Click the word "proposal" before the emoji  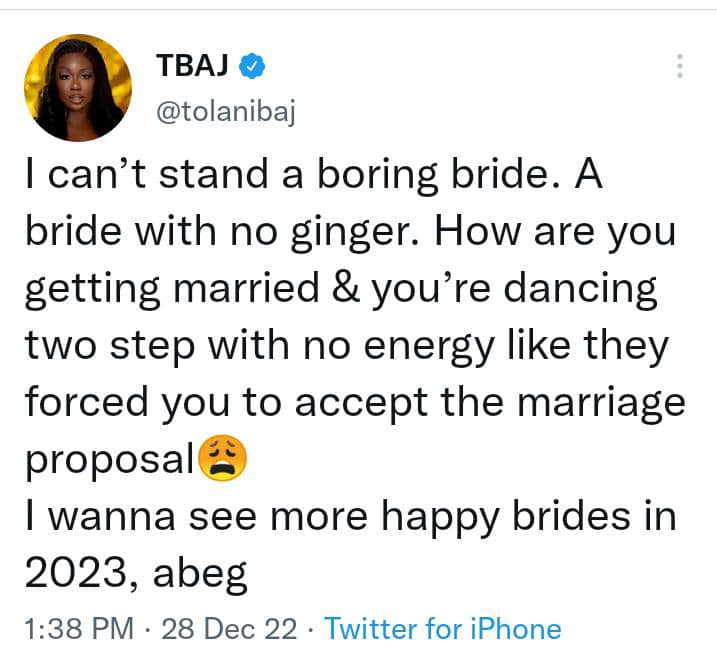(x=107, y=459)
